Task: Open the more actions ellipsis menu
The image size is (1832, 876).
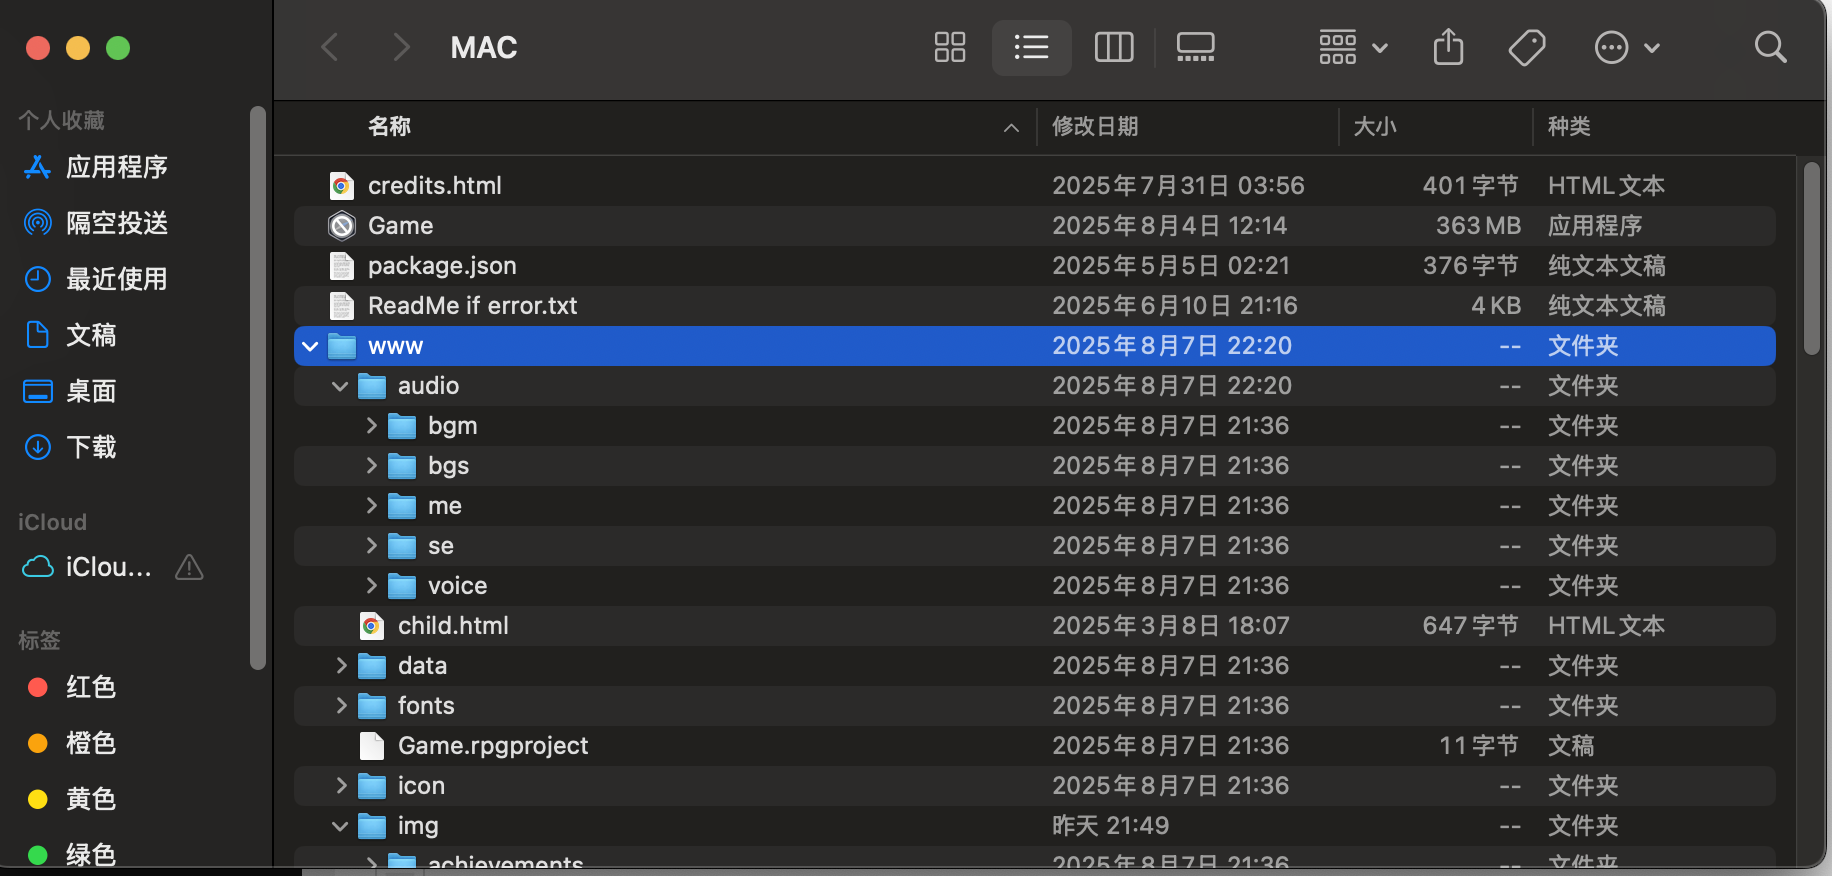Action: point(1626,47)
